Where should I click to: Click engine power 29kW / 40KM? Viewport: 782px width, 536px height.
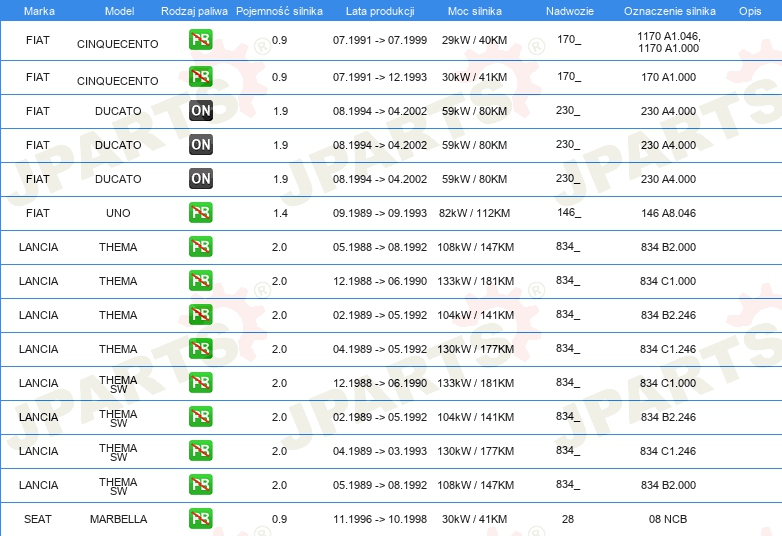pyautogui.click(x=474, y=40)
